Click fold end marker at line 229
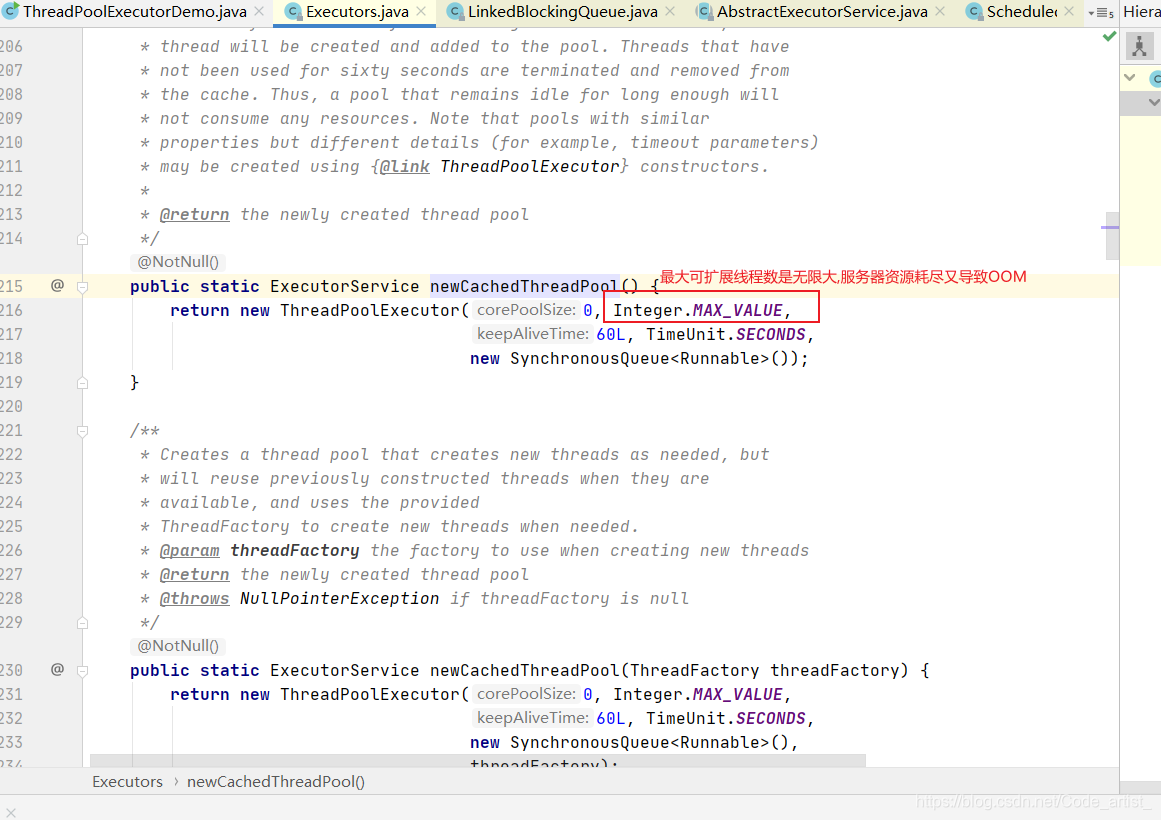1161x820 pixels. click(x=82, y=623)
